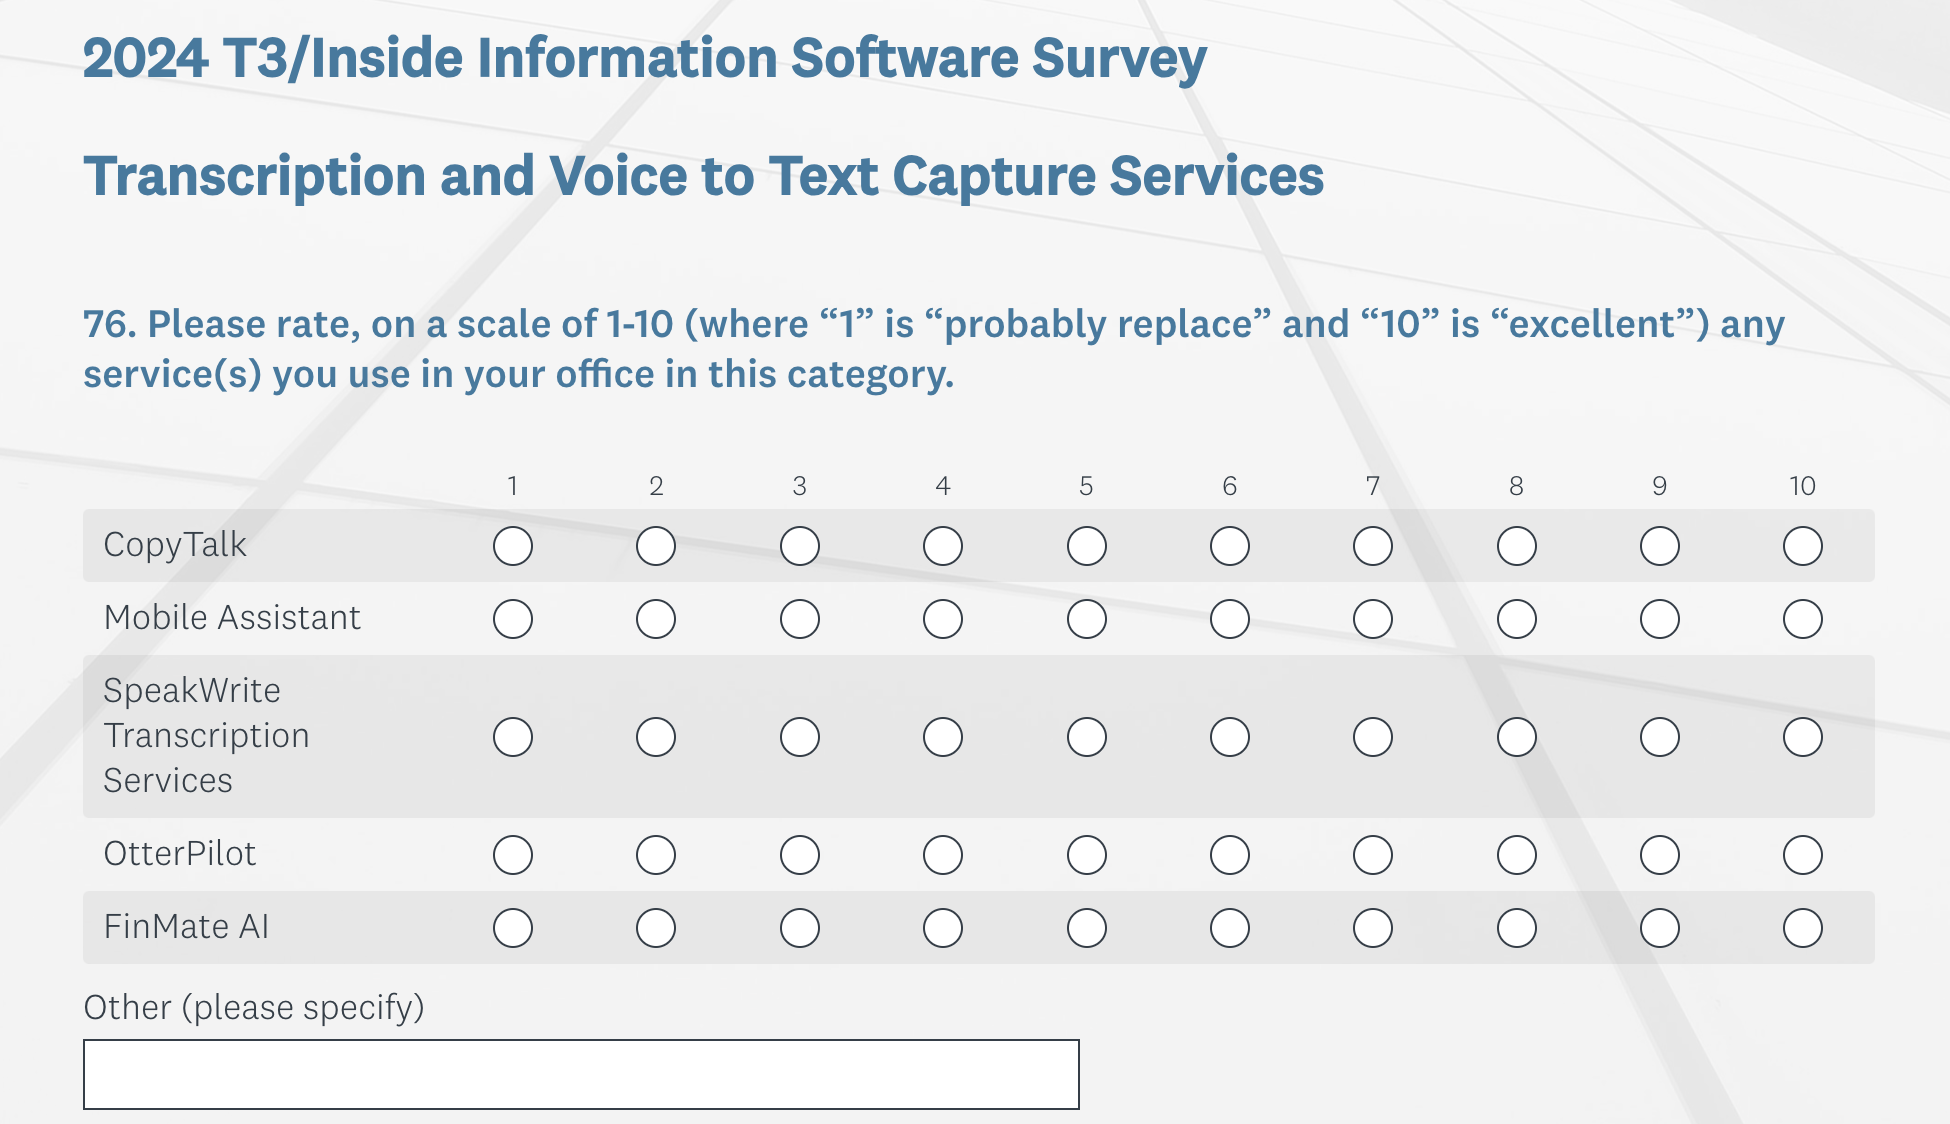Viewport: 1950px width, 1124px height.
Task: Rate CopyTalk as 1
Action: click(513, 546)
